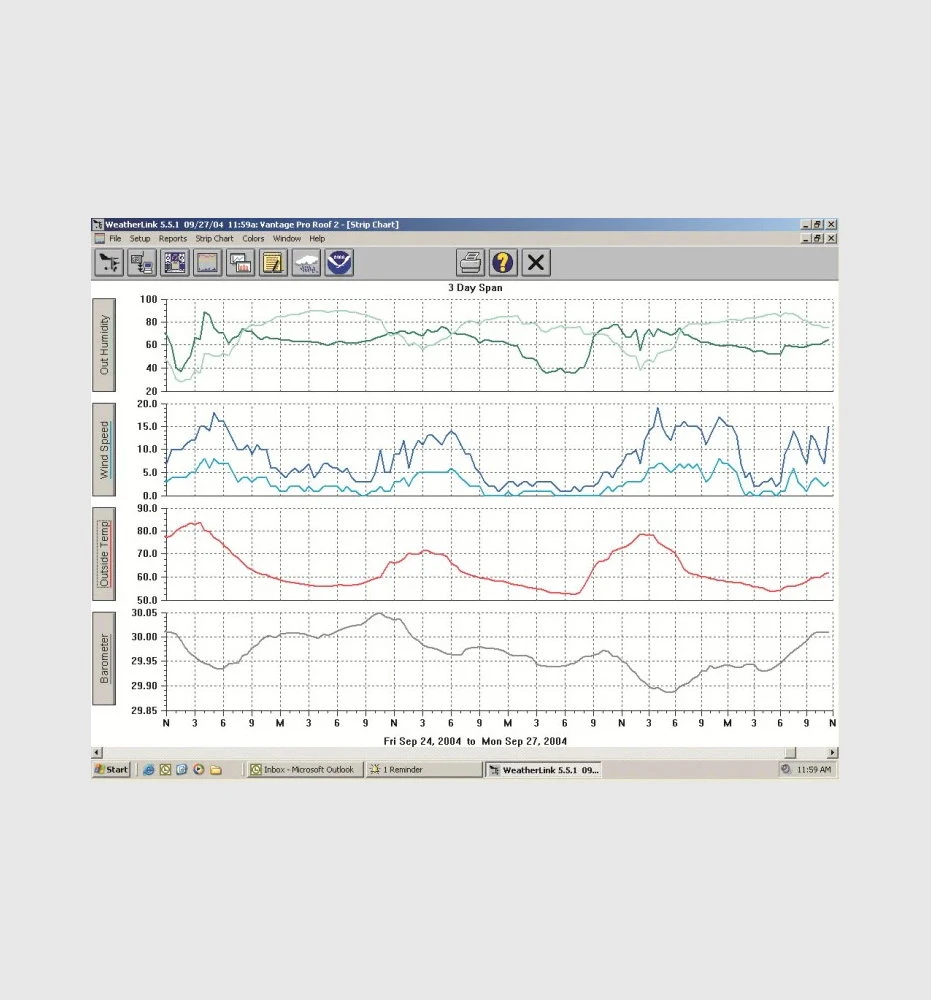Print the chart using printer icon
Image resolution: width=931 pixels, height=1000 pixels.
pyautogui.click(x=471, y=263)
